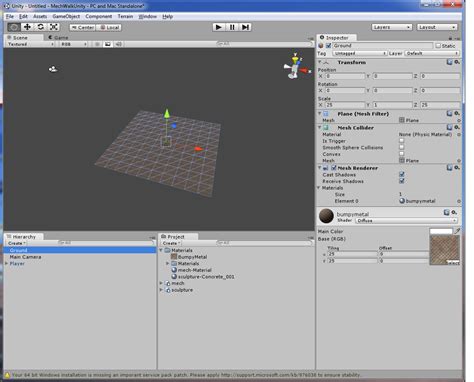The width and height of the screenshot is (474, 382).
Task: Click the green Y-axis arrow handle
Action: 167,114
